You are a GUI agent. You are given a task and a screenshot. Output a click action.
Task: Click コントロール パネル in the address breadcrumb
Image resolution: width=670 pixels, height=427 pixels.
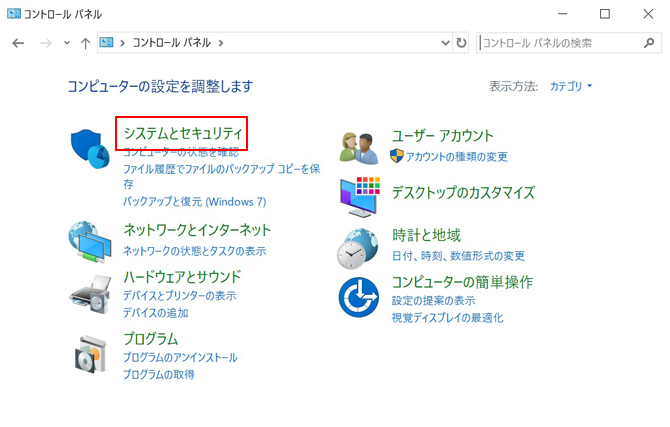pos(171,43)
